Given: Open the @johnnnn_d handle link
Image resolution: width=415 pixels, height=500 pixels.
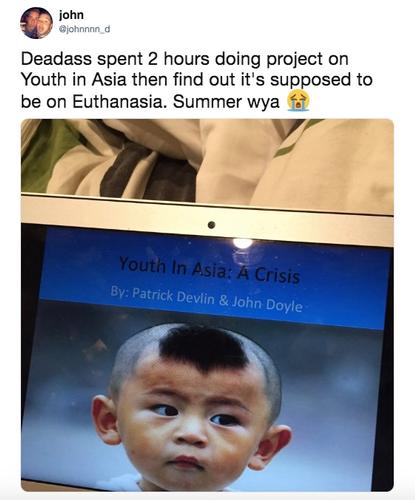Looking at the screenshot, I should tap(85, 29).
